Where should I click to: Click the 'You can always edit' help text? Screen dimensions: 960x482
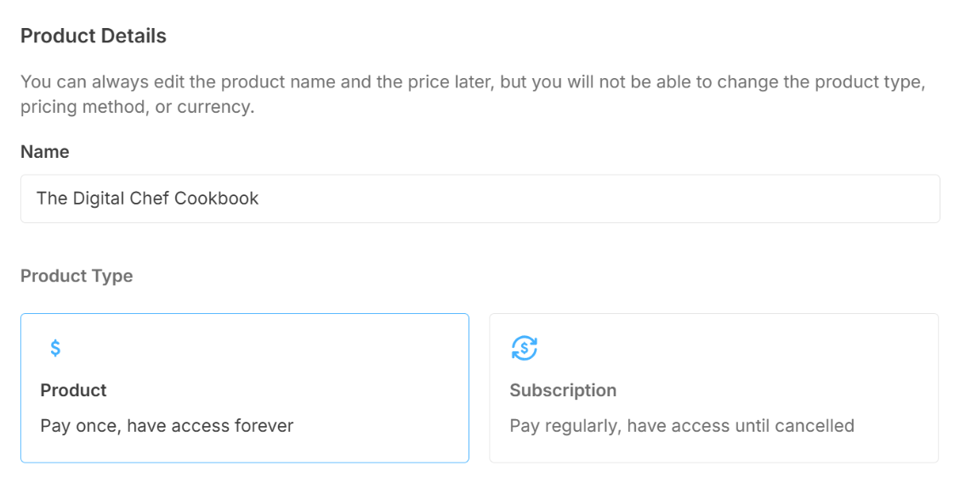tap(473, 94)
